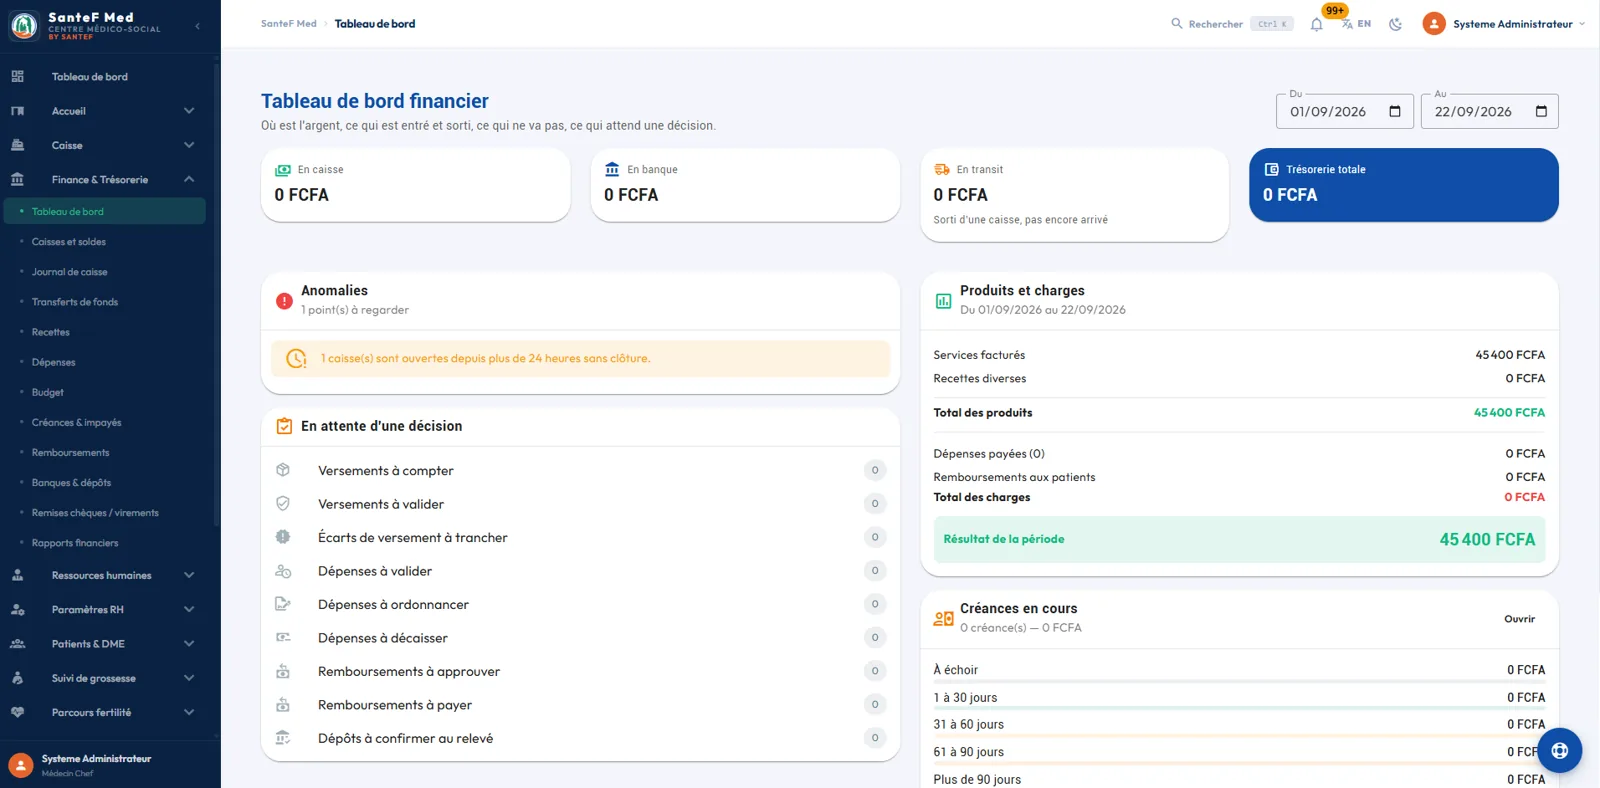Click the Du start date input

click(1345, 111)
